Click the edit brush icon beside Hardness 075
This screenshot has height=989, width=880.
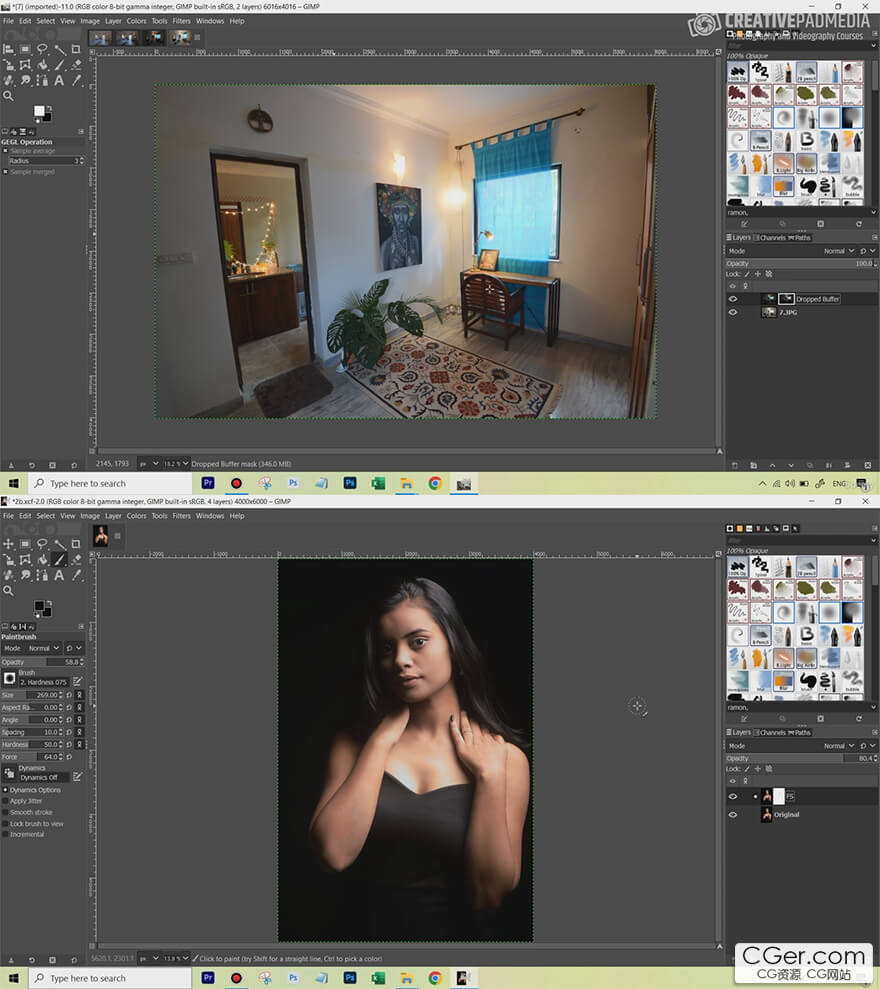(x=78, y=681)
